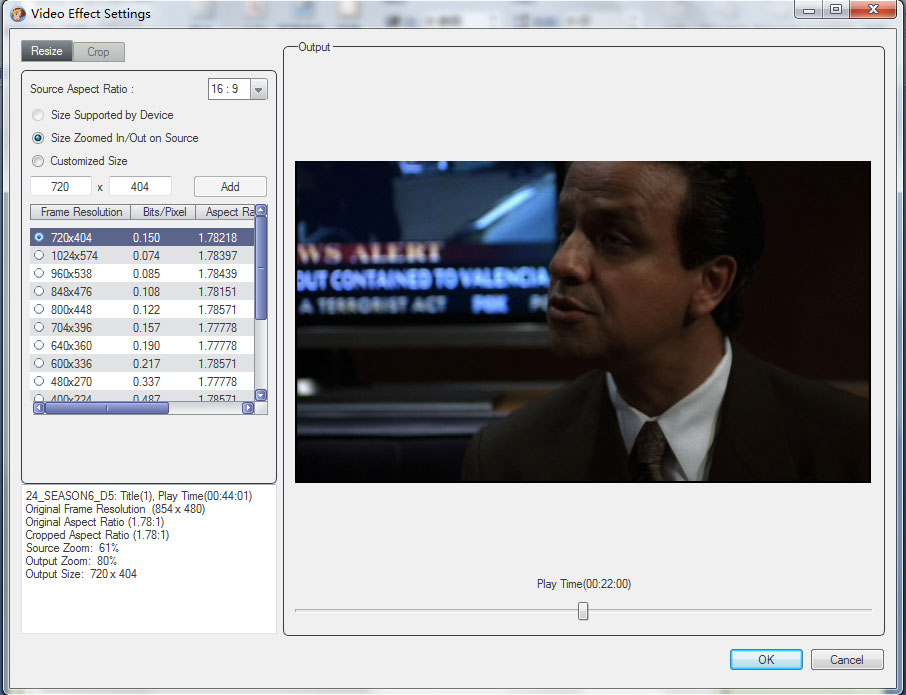Click the Bits/Pixel column header
The width and height of the screenshot is (906, 695).
pyautogui.click(x=164, y=212)
